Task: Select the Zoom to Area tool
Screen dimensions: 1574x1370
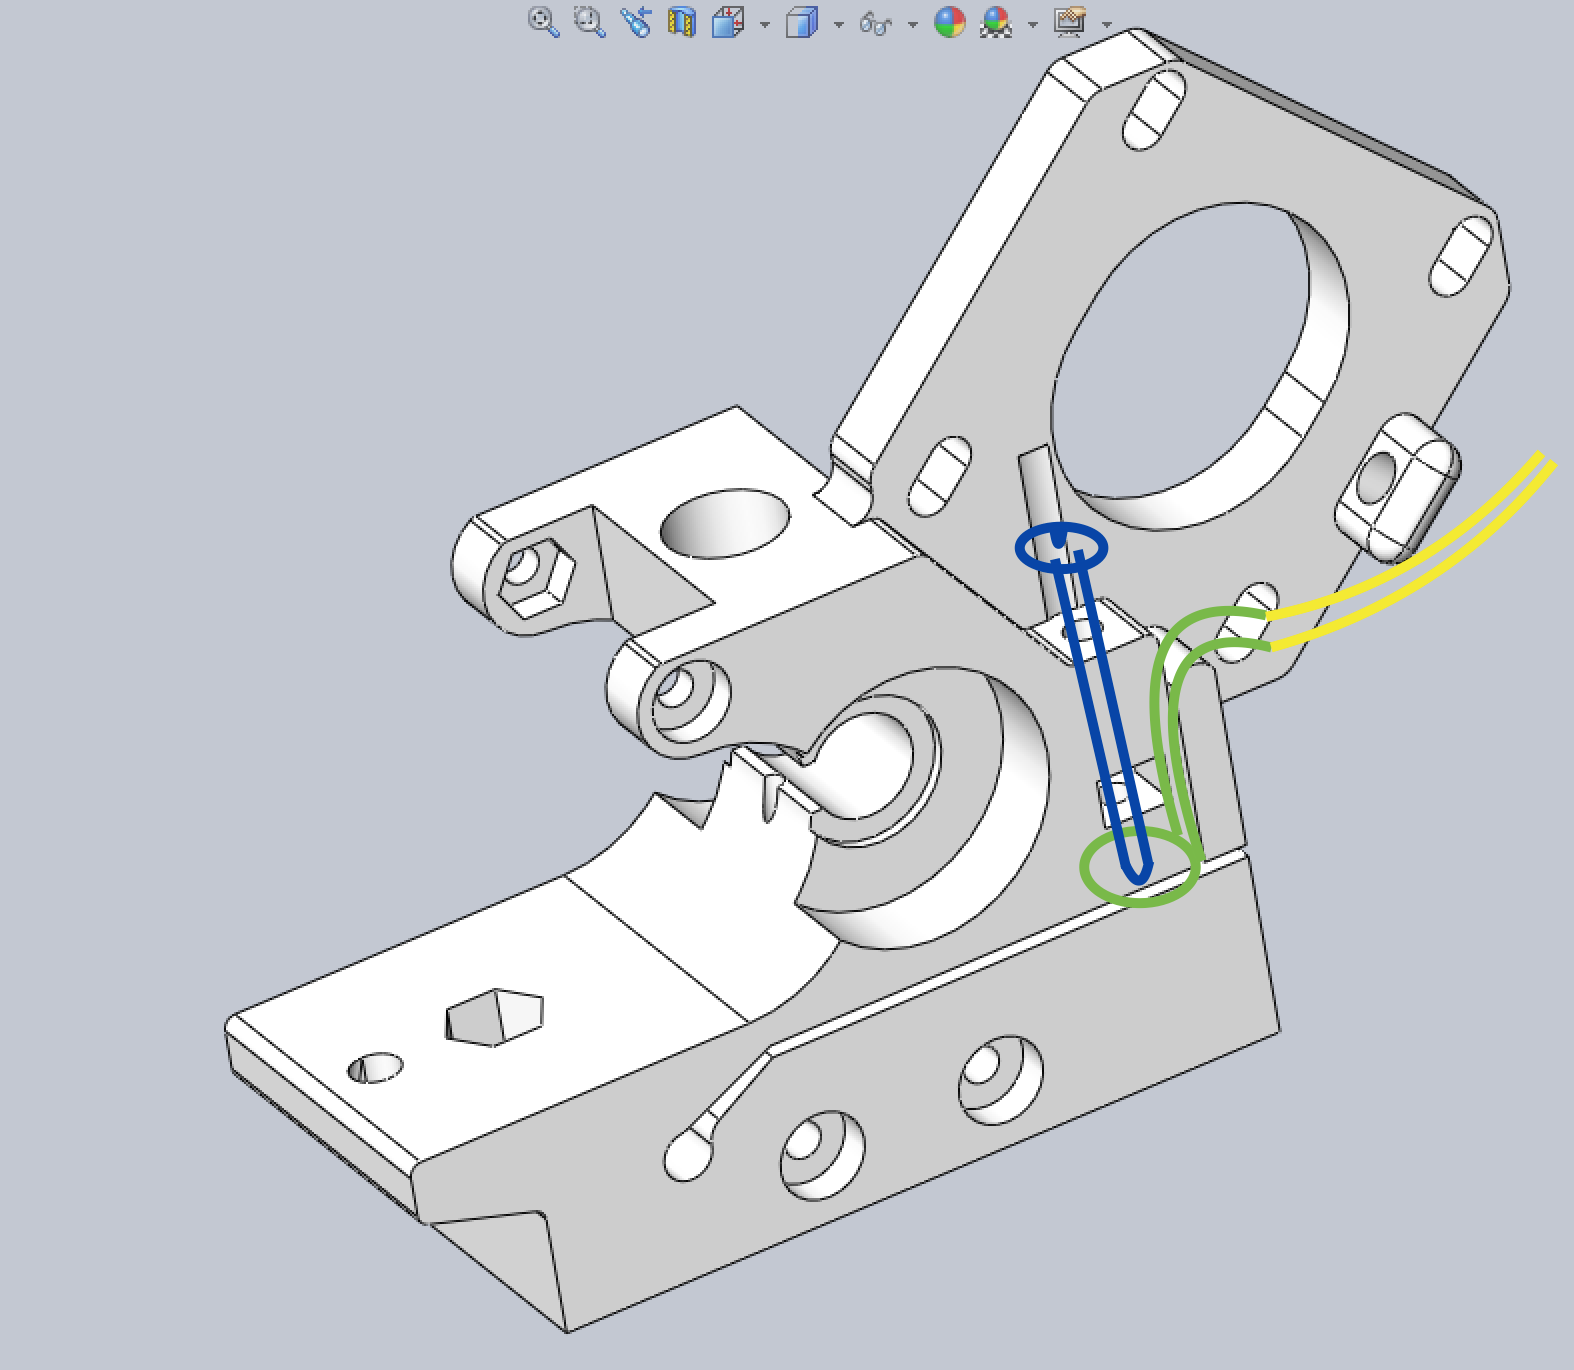Action: 589,22
